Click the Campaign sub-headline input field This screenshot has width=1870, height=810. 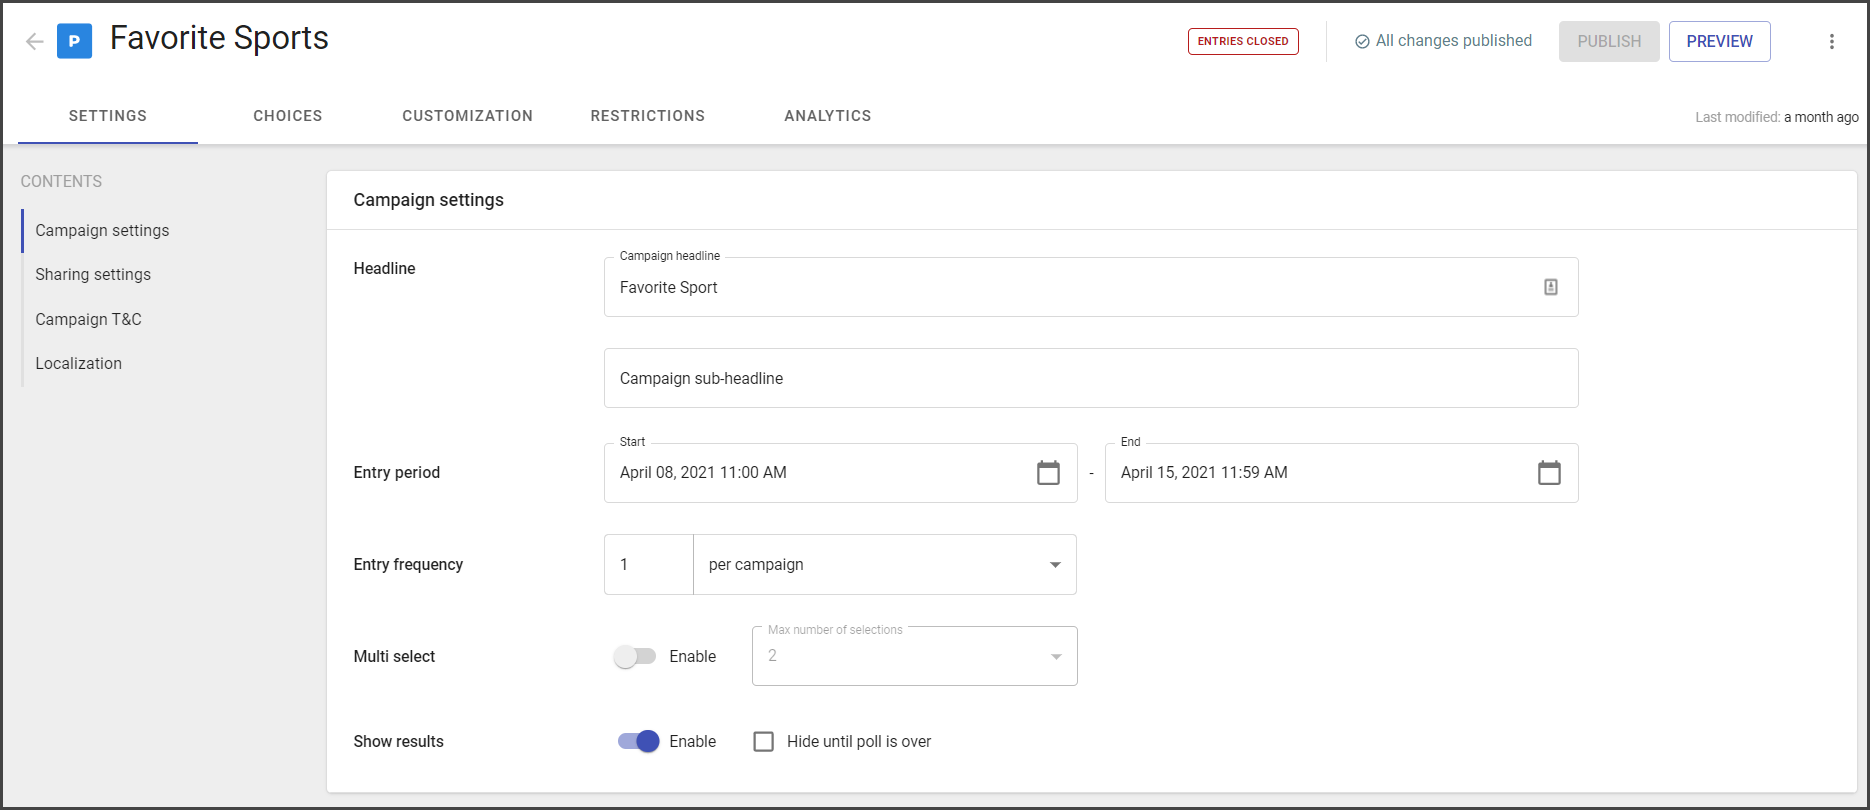tap(1091, 378)
